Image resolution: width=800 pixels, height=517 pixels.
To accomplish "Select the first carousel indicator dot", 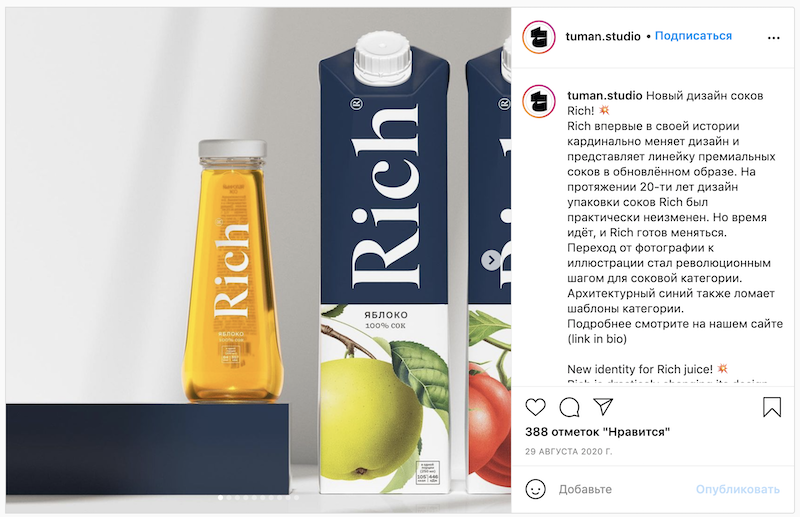I will (x=220, y=498).
